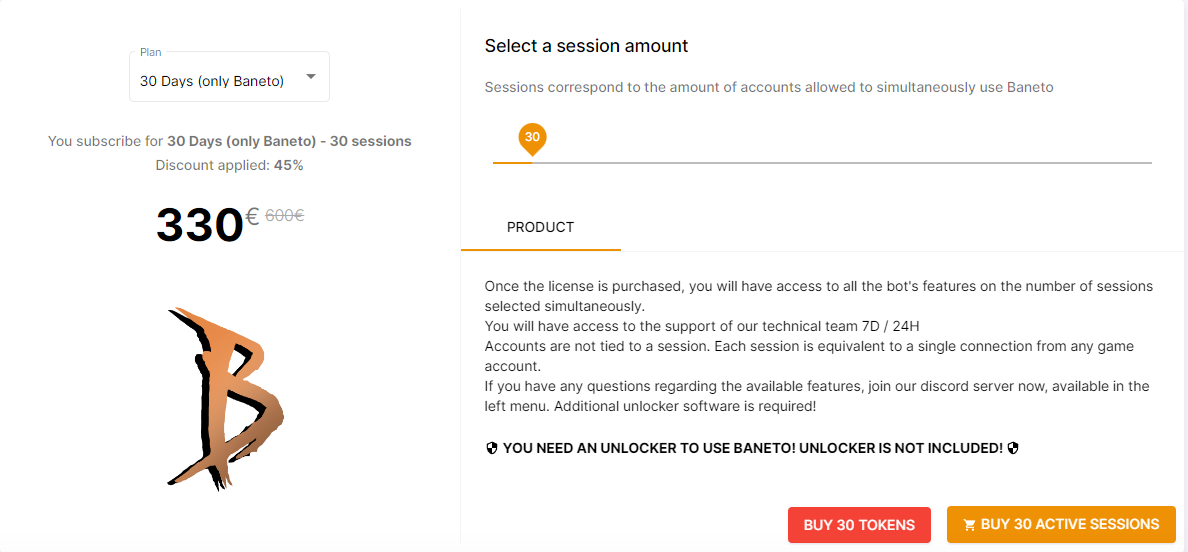This screenshot has height=552, width=1188.
Task: Click the shopping cart icon in the buy button
Action: [969, 525]
